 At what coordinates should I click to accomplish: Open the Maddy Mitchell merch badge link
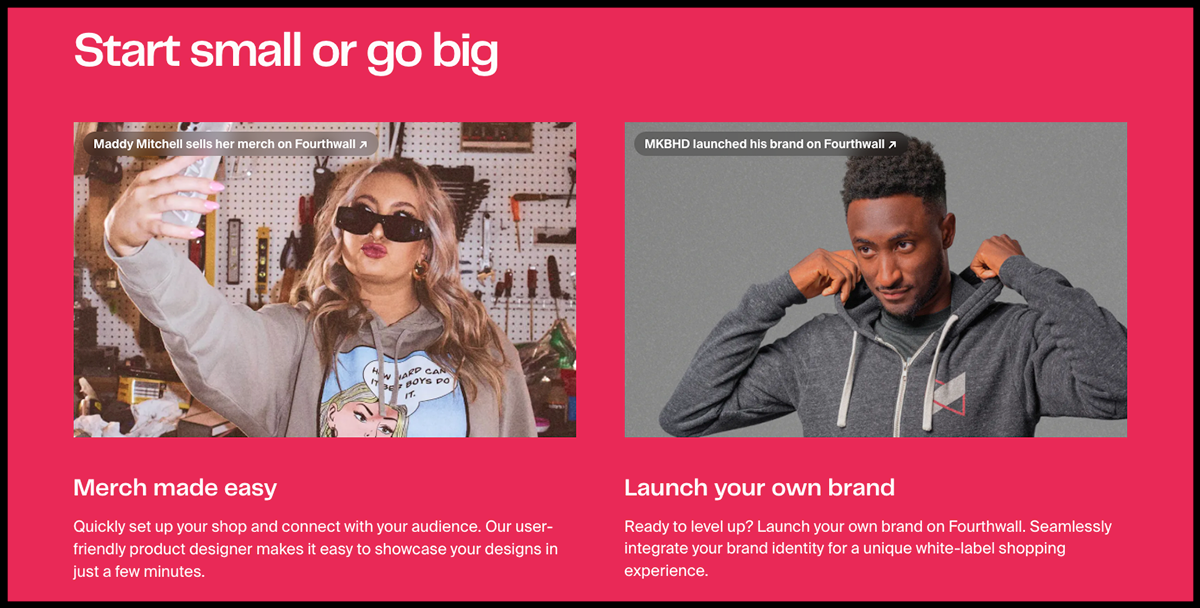click(x=230, y=144)
